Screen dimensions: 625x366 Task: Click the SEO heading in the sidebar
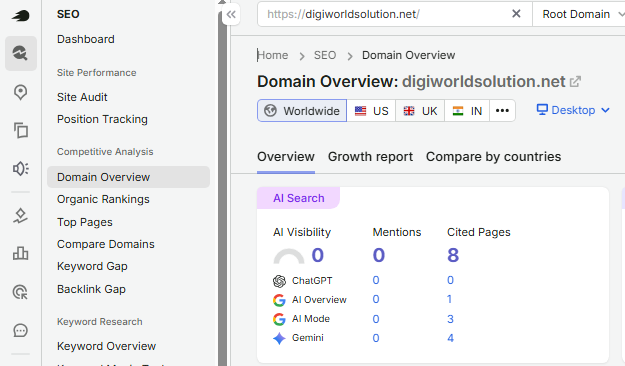pyautogui.click(x=68, y=14)
